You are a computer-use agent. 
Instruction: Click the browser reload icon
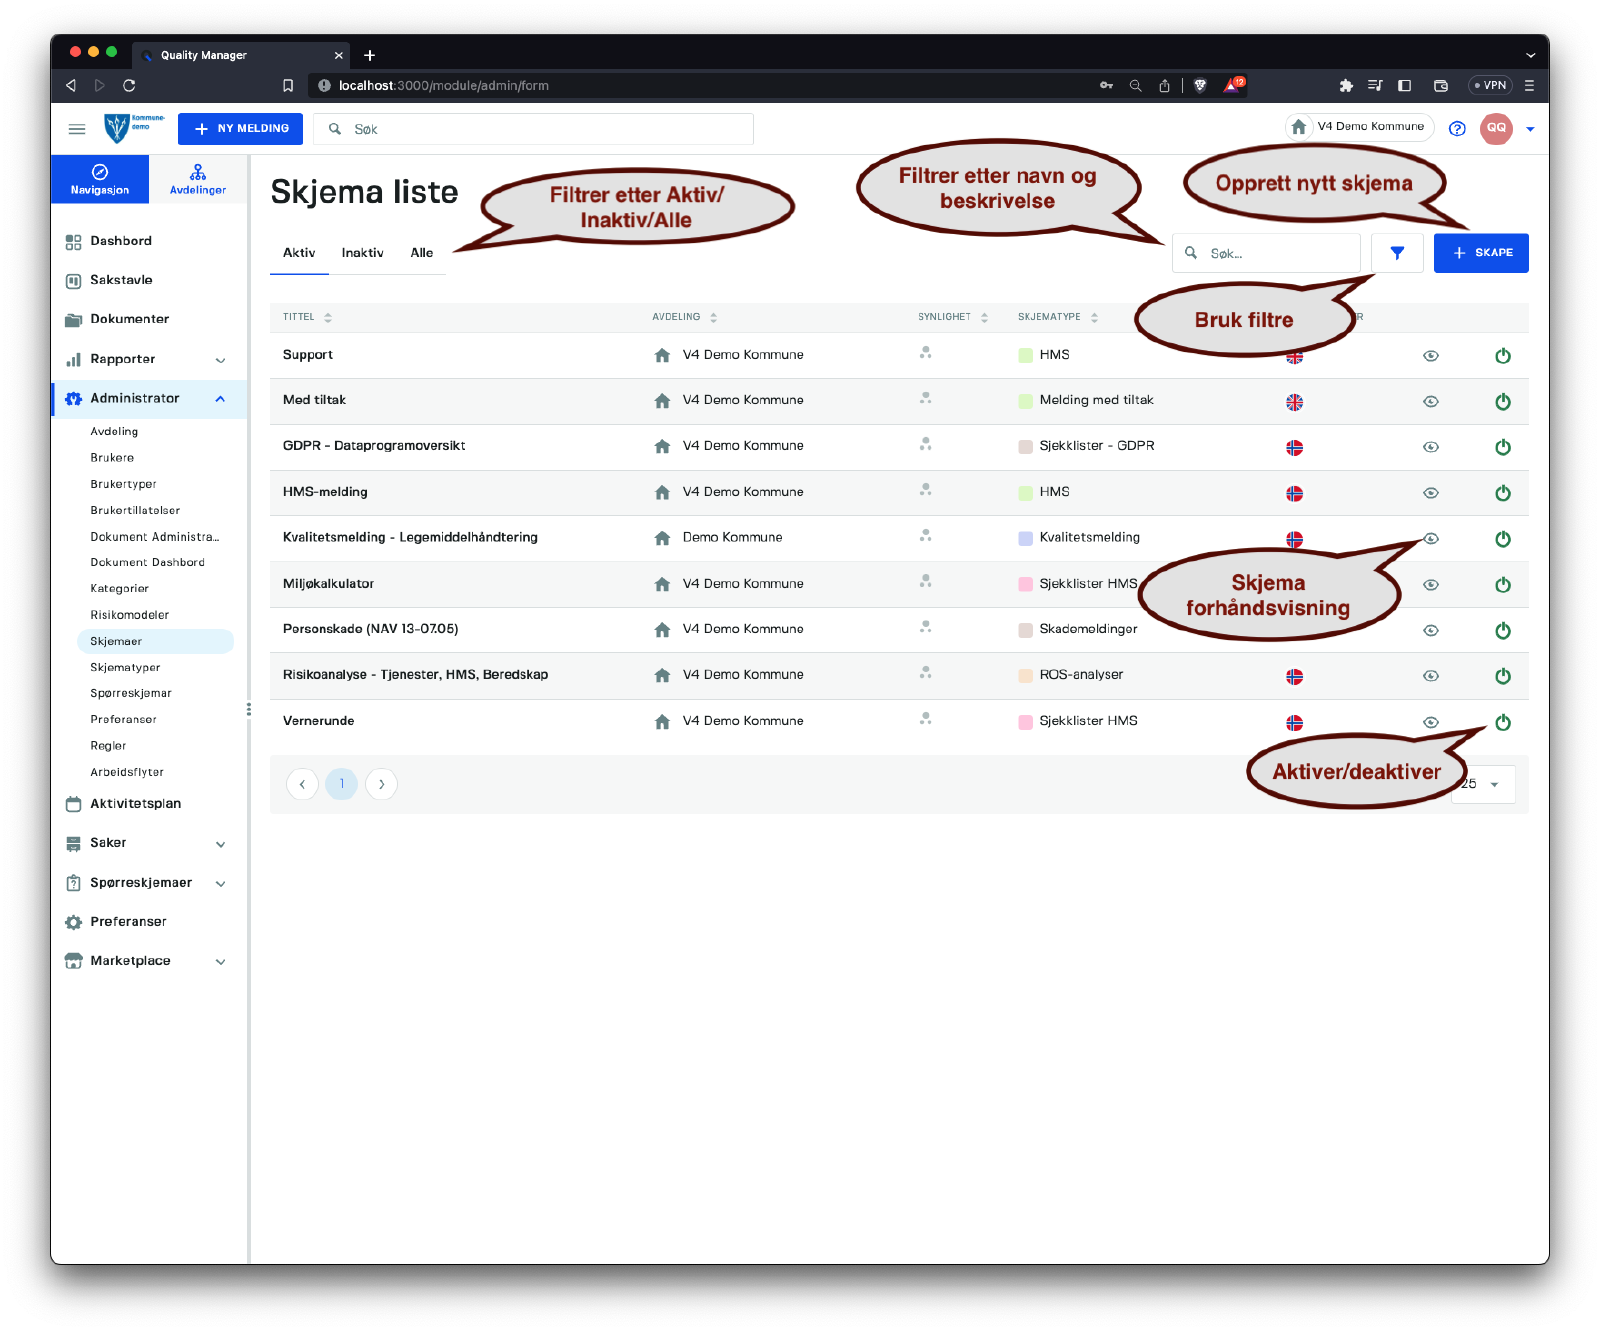click(x=129, y=86)
